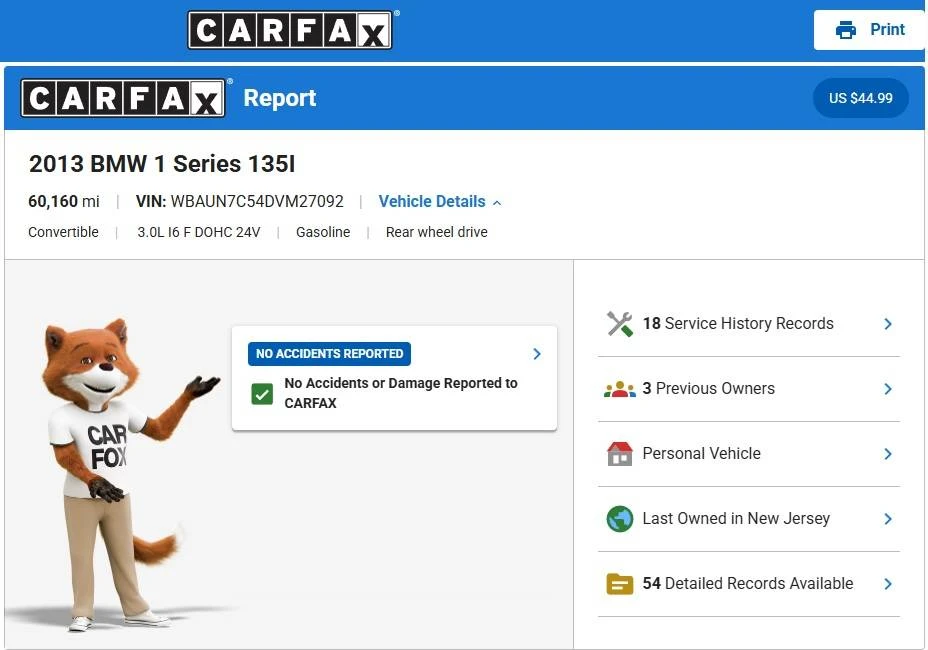Click the NO ACCIDENTS REPORTED badge
This screenshot has height=650, width=928.
pyautogui.click(x=329, y=354)
